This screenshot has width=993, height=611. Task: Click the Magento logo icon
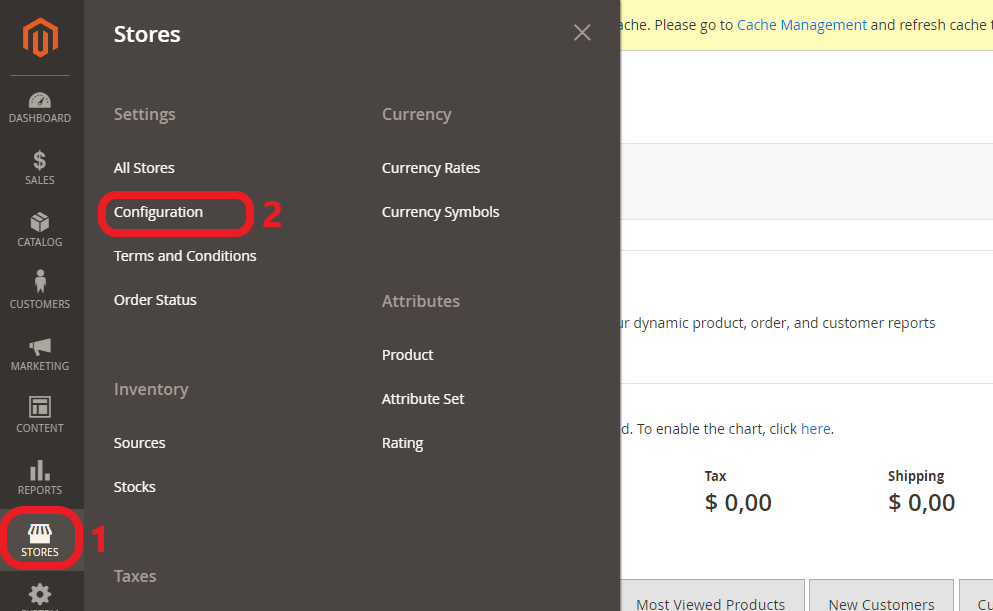[41, 38]
